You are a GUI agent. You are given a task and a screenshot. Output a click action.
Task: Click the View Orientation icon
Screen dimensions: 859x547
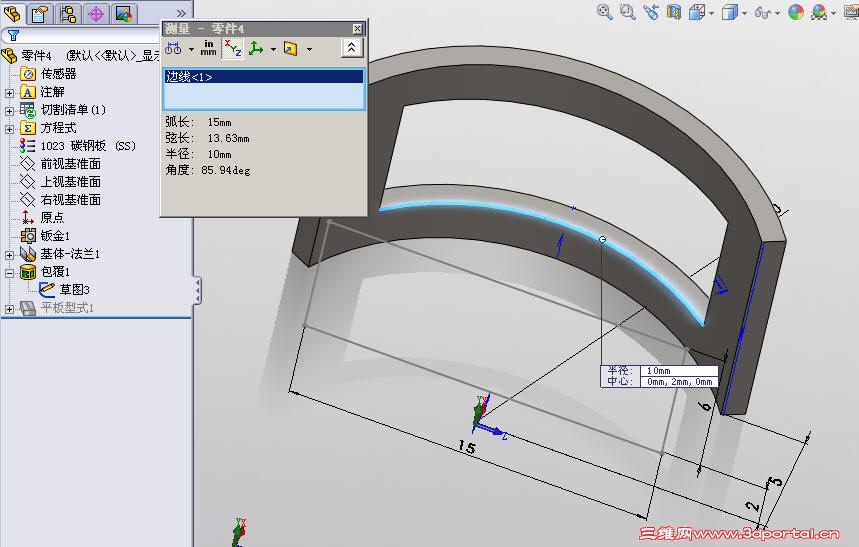697,12
